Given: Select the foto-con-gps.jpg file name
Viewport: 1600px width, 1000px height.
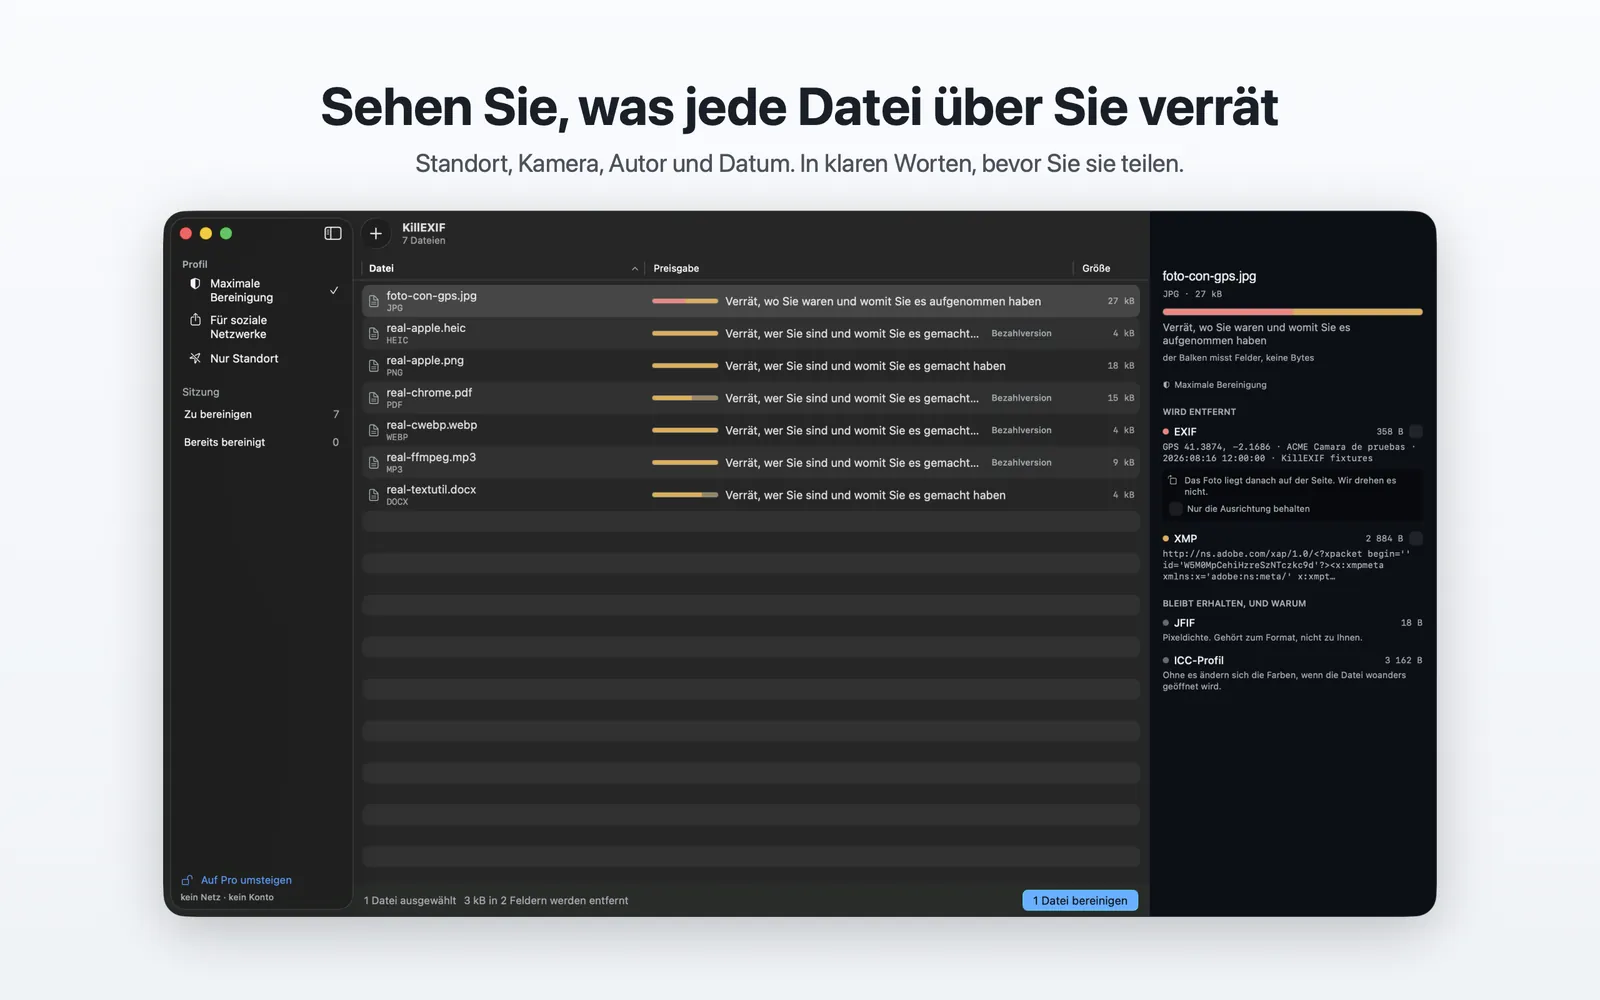Looking at the screenshot, I should (431, 296).
